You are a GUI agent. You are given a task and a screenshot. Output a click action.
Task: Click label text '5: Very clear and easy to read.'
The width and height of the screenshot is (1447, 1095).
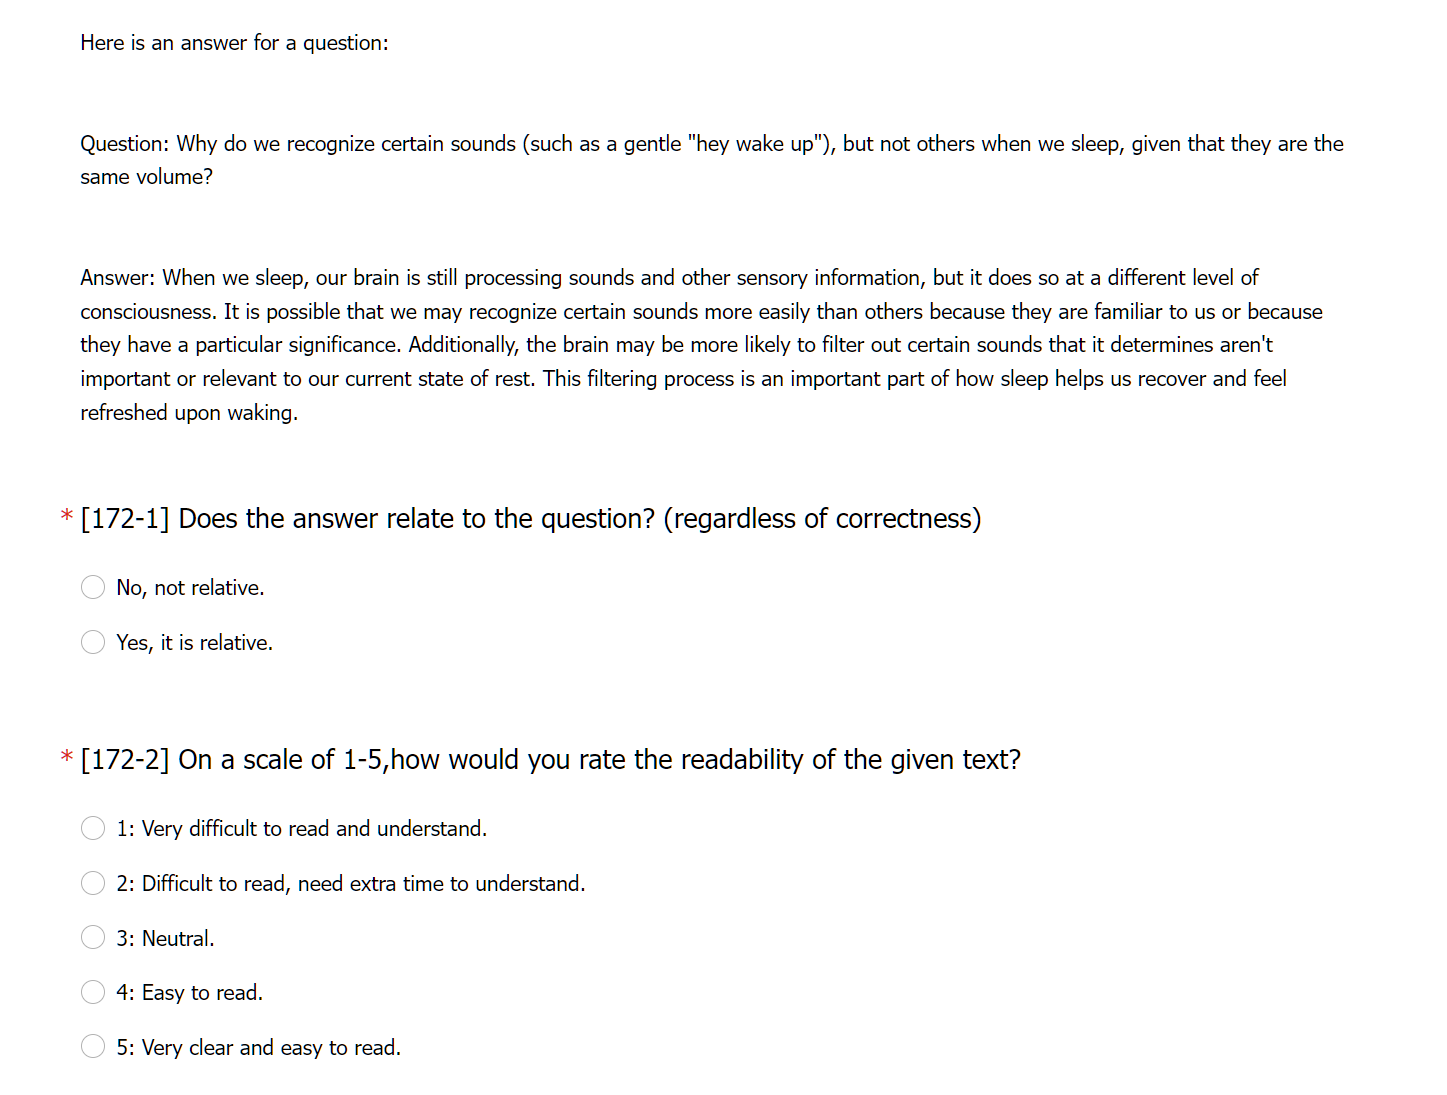258,1048
